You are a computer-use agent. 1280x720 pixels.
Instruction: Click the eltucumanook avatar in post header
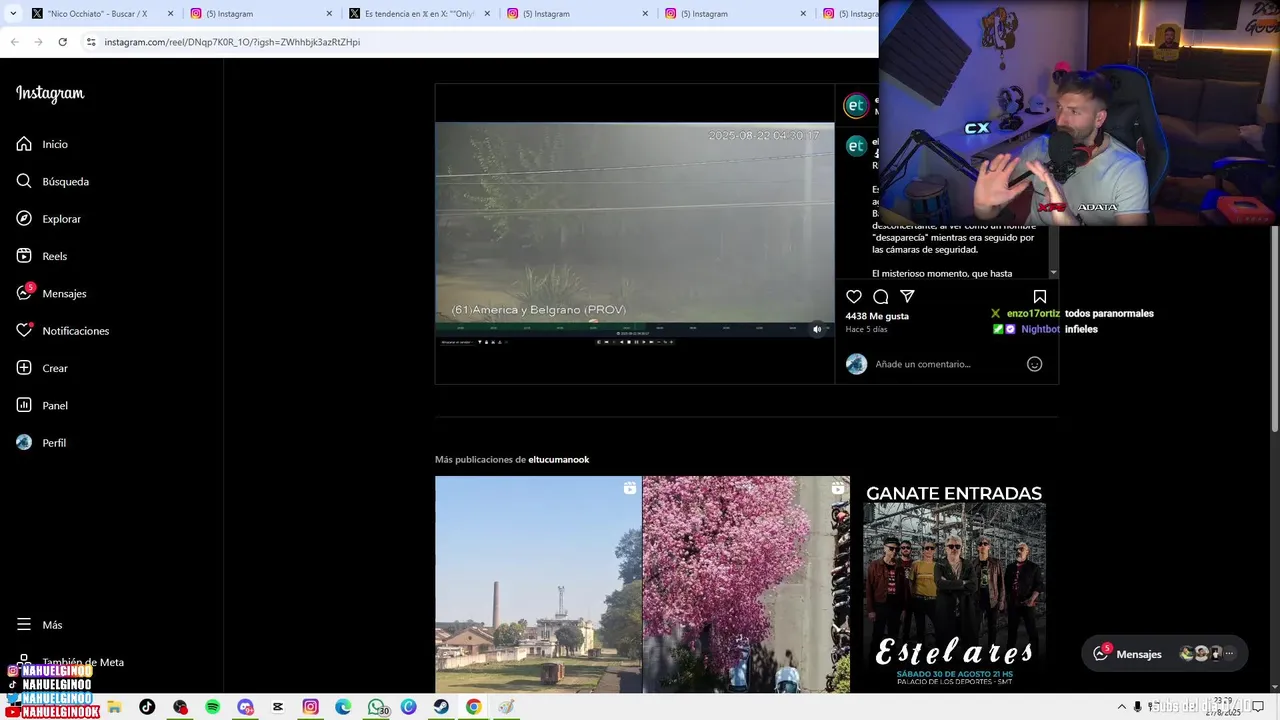click(x=856, y=106)
